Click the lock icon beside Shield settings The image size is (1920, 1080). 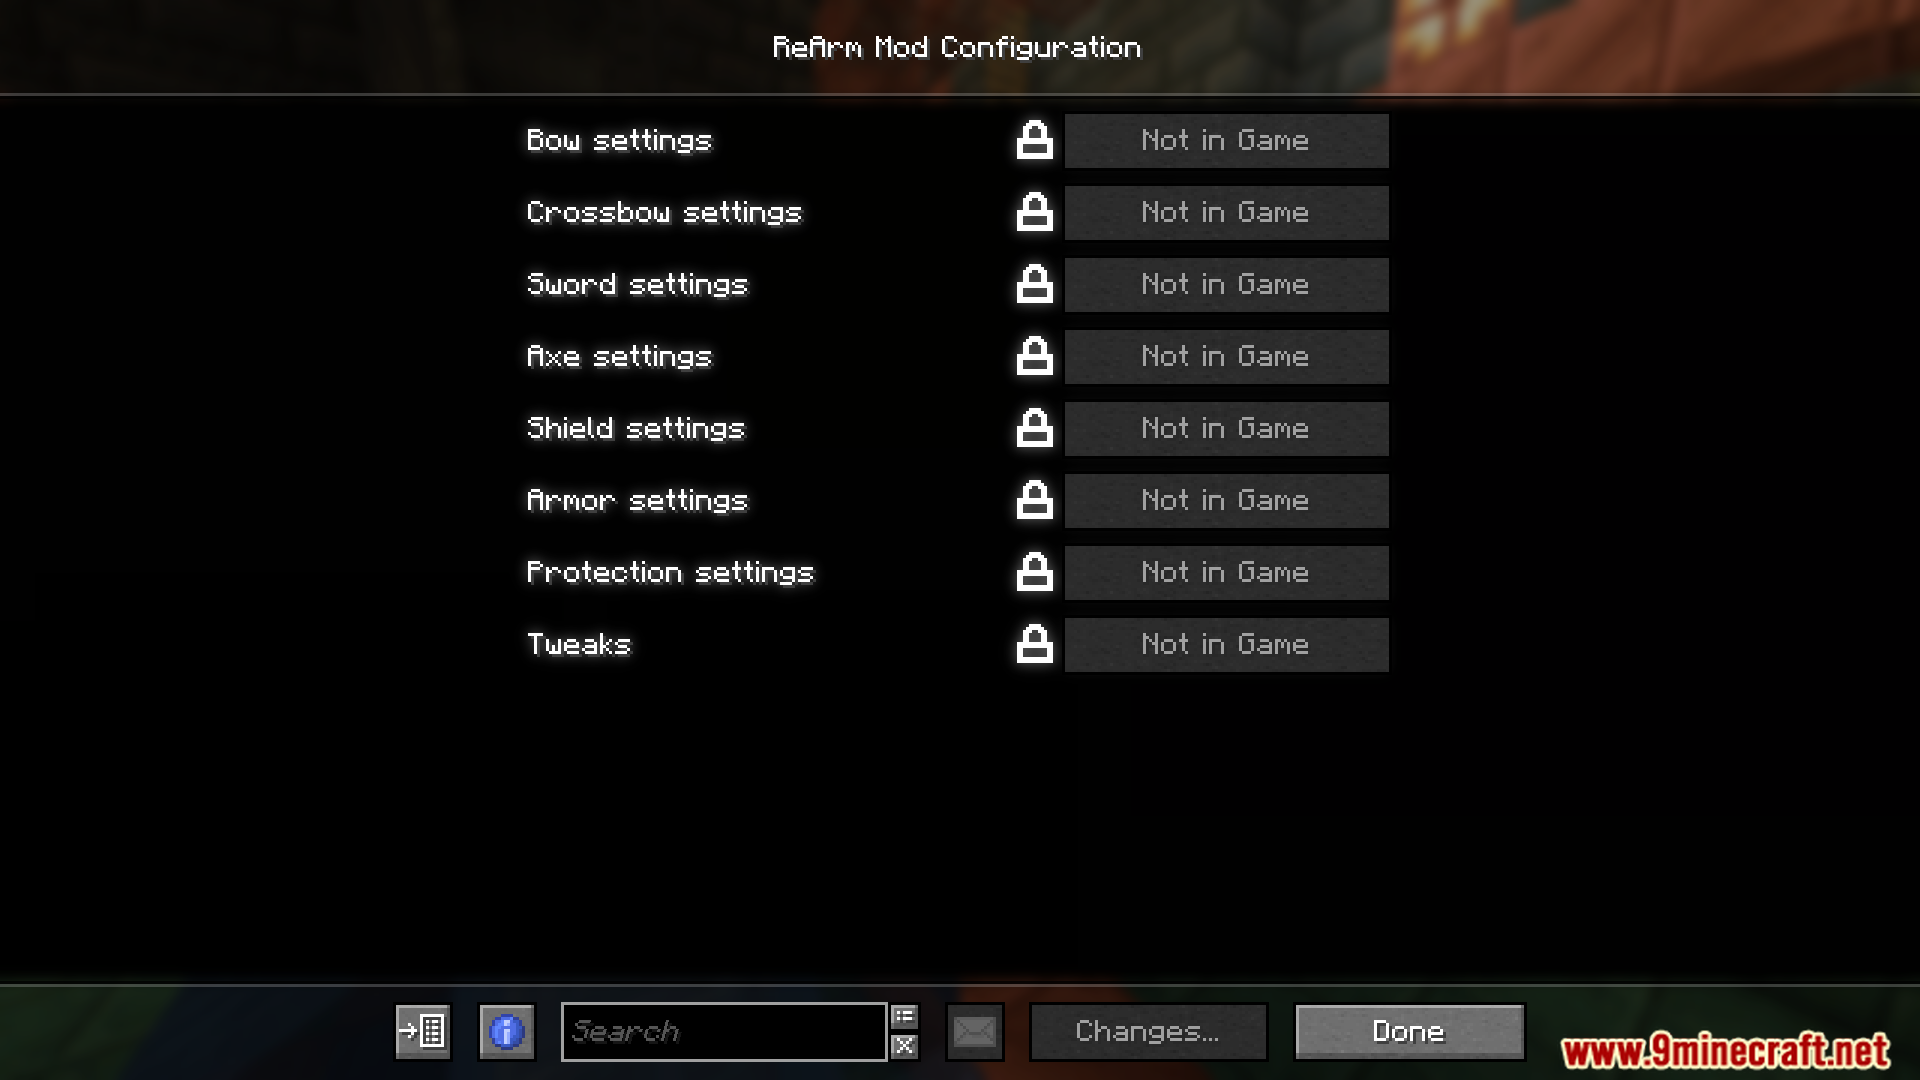pos(1034,429)
